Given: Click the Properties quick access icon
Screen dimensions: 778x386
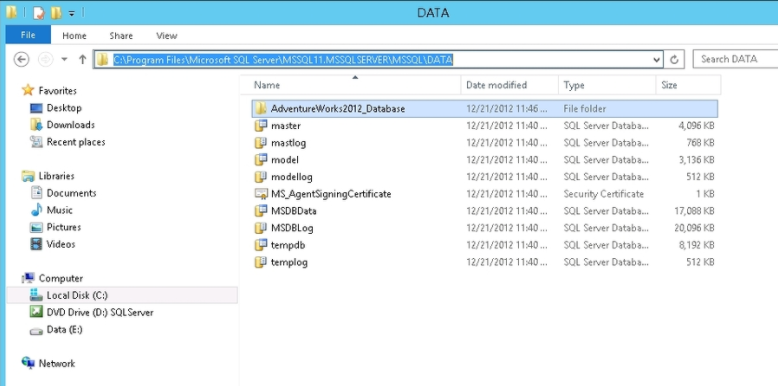Looking at the screenshot, I should click(x=39, y=13).
